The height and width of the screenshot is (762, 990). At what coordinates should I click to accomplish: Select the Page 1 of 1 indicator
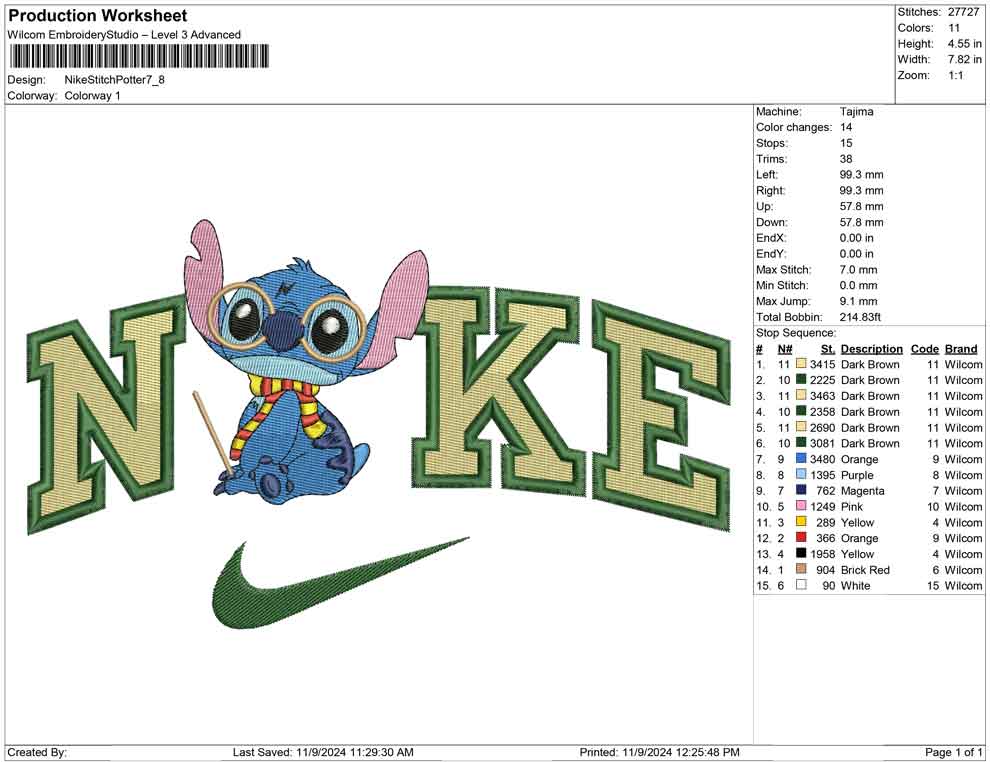point(953,752)
